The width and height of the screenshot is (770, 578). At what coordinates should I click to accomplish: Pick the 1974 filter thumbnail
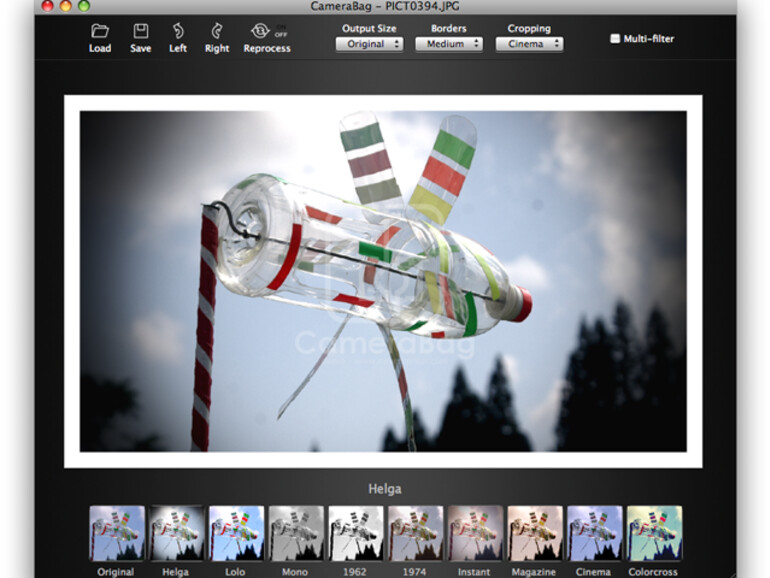click(x=415, y=533)
